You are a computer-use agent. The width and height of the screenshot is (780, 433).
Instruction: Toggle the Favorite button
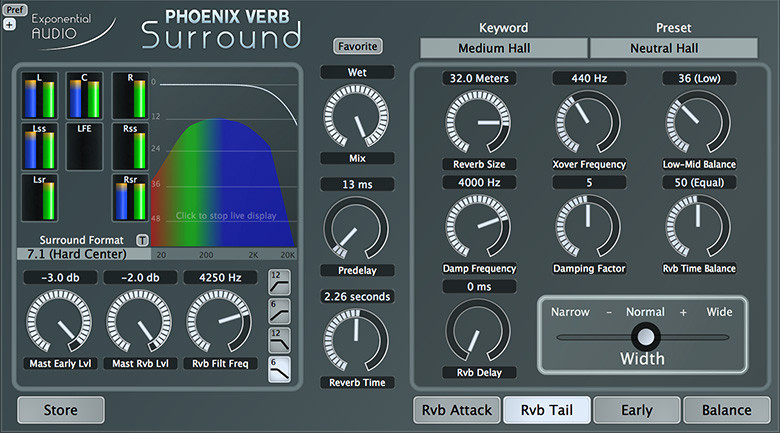tap(358, 46)
